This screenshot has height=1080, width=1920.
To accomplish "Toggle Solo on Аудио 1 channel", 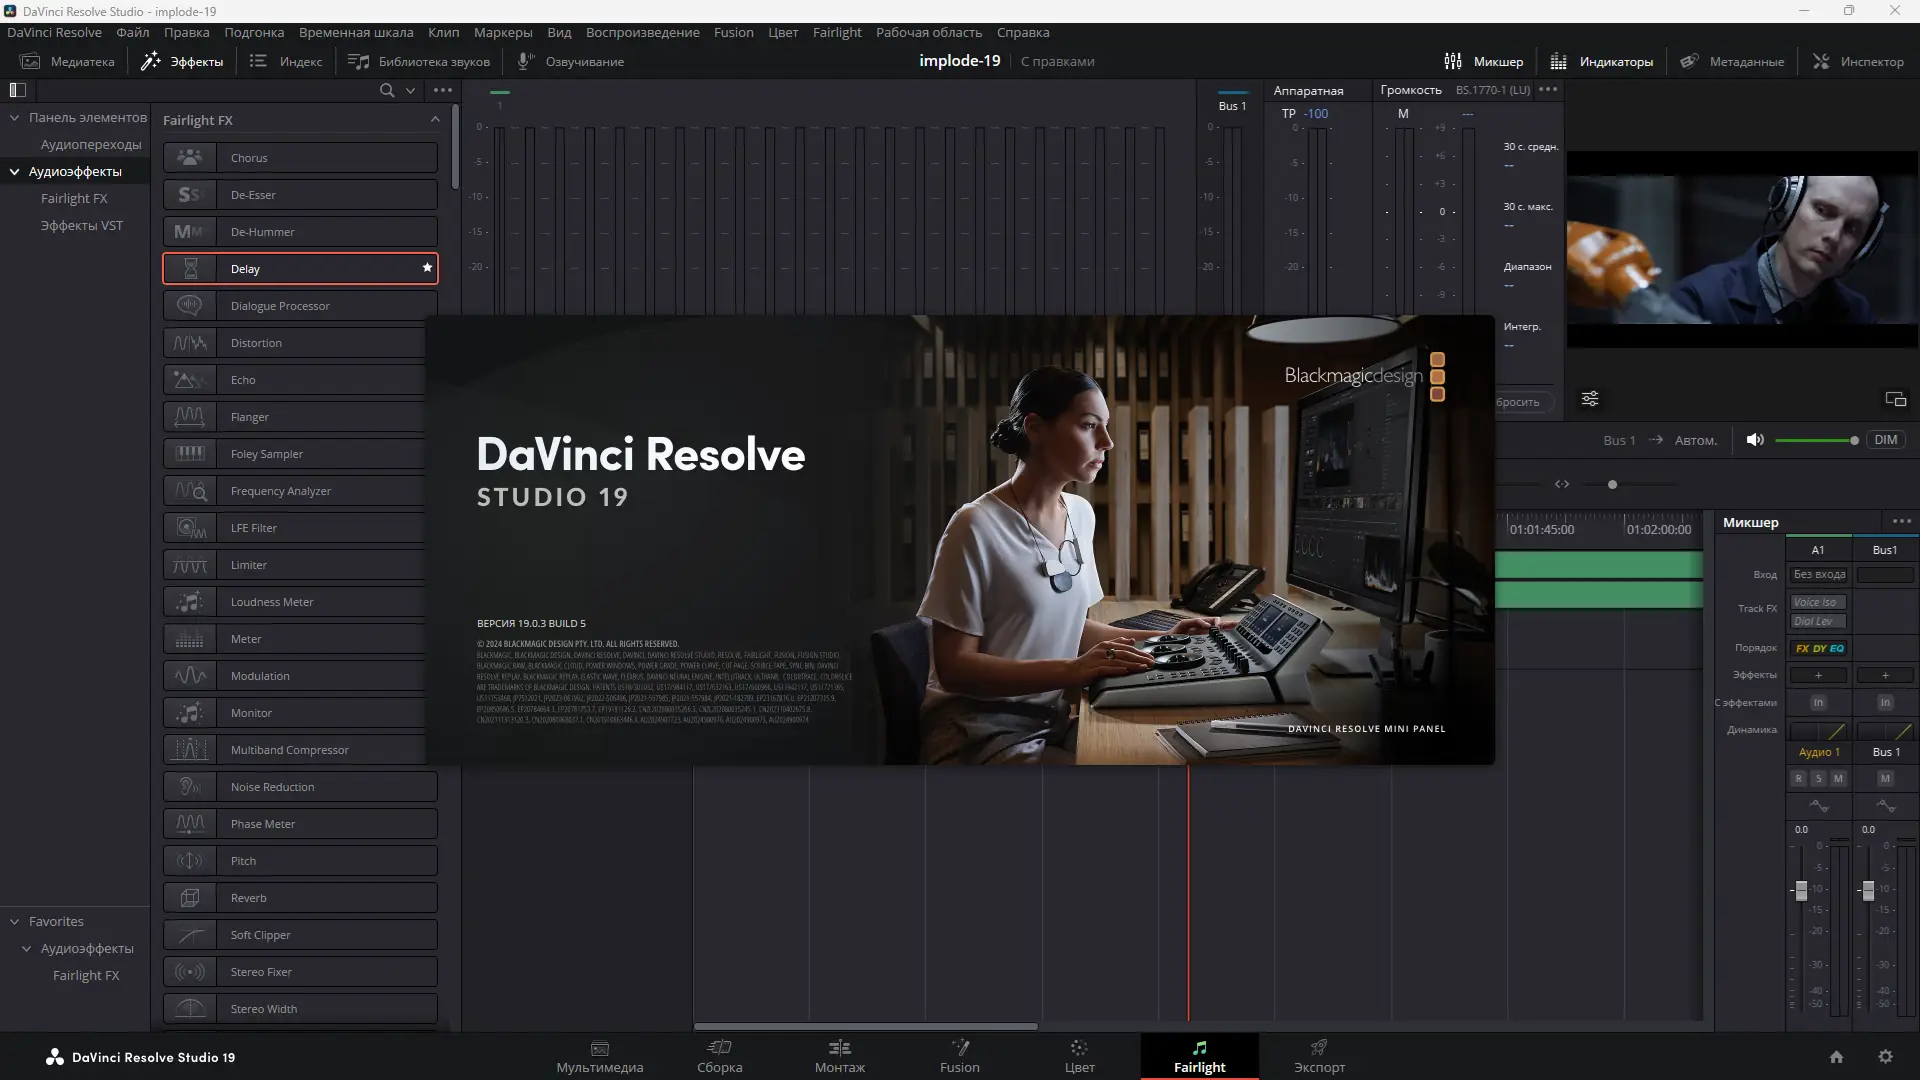I will [1818, 779].
